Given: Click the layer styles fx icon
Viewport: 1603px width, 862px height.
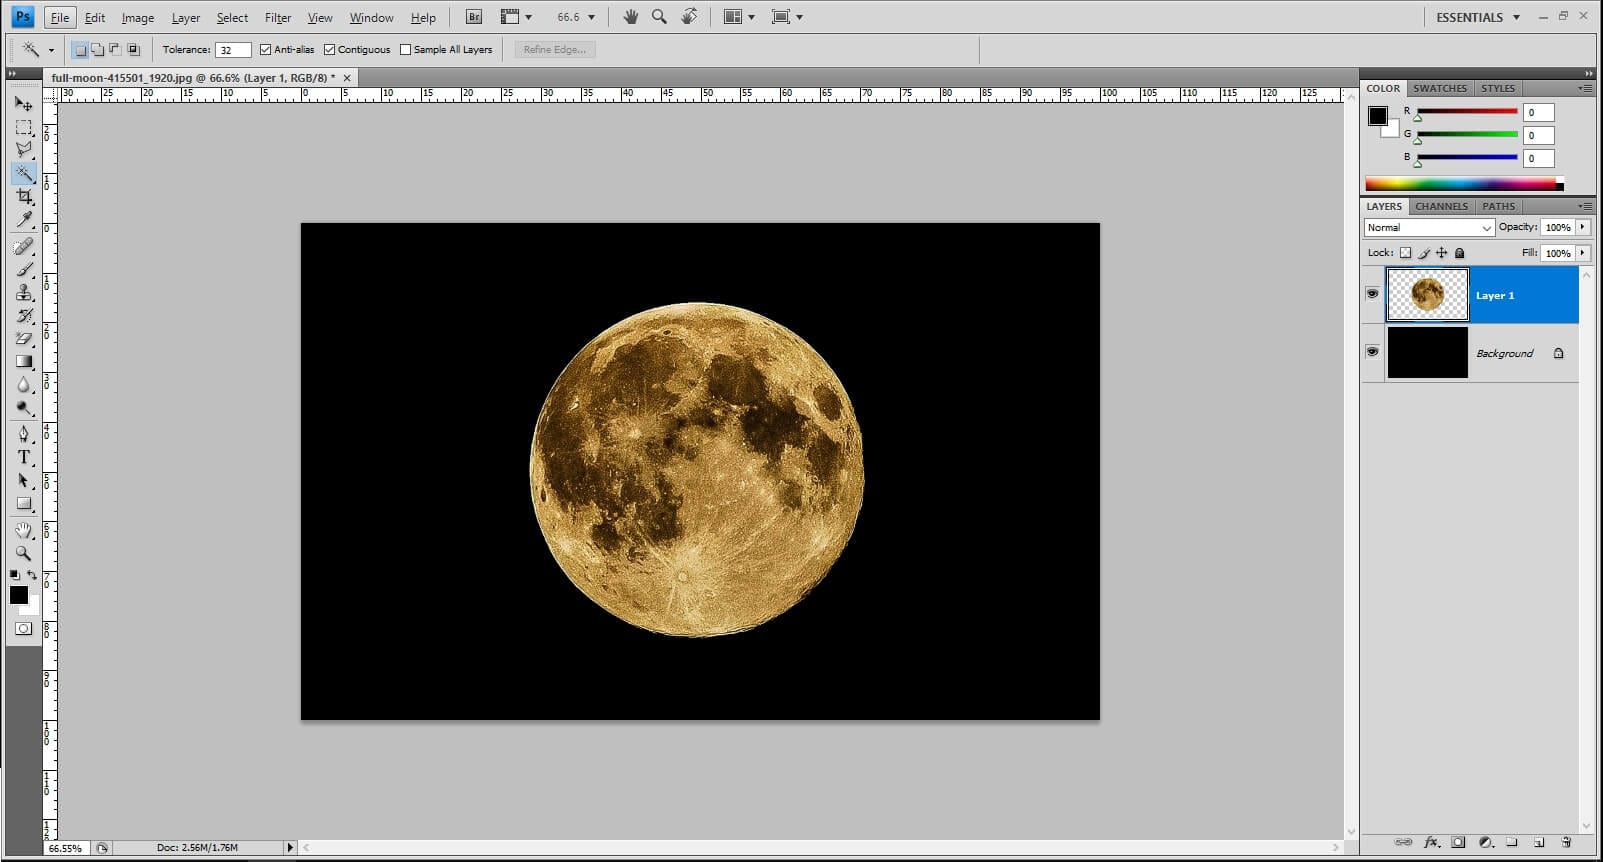Looking at the screenshot, I should click(x=1431, y=842).
